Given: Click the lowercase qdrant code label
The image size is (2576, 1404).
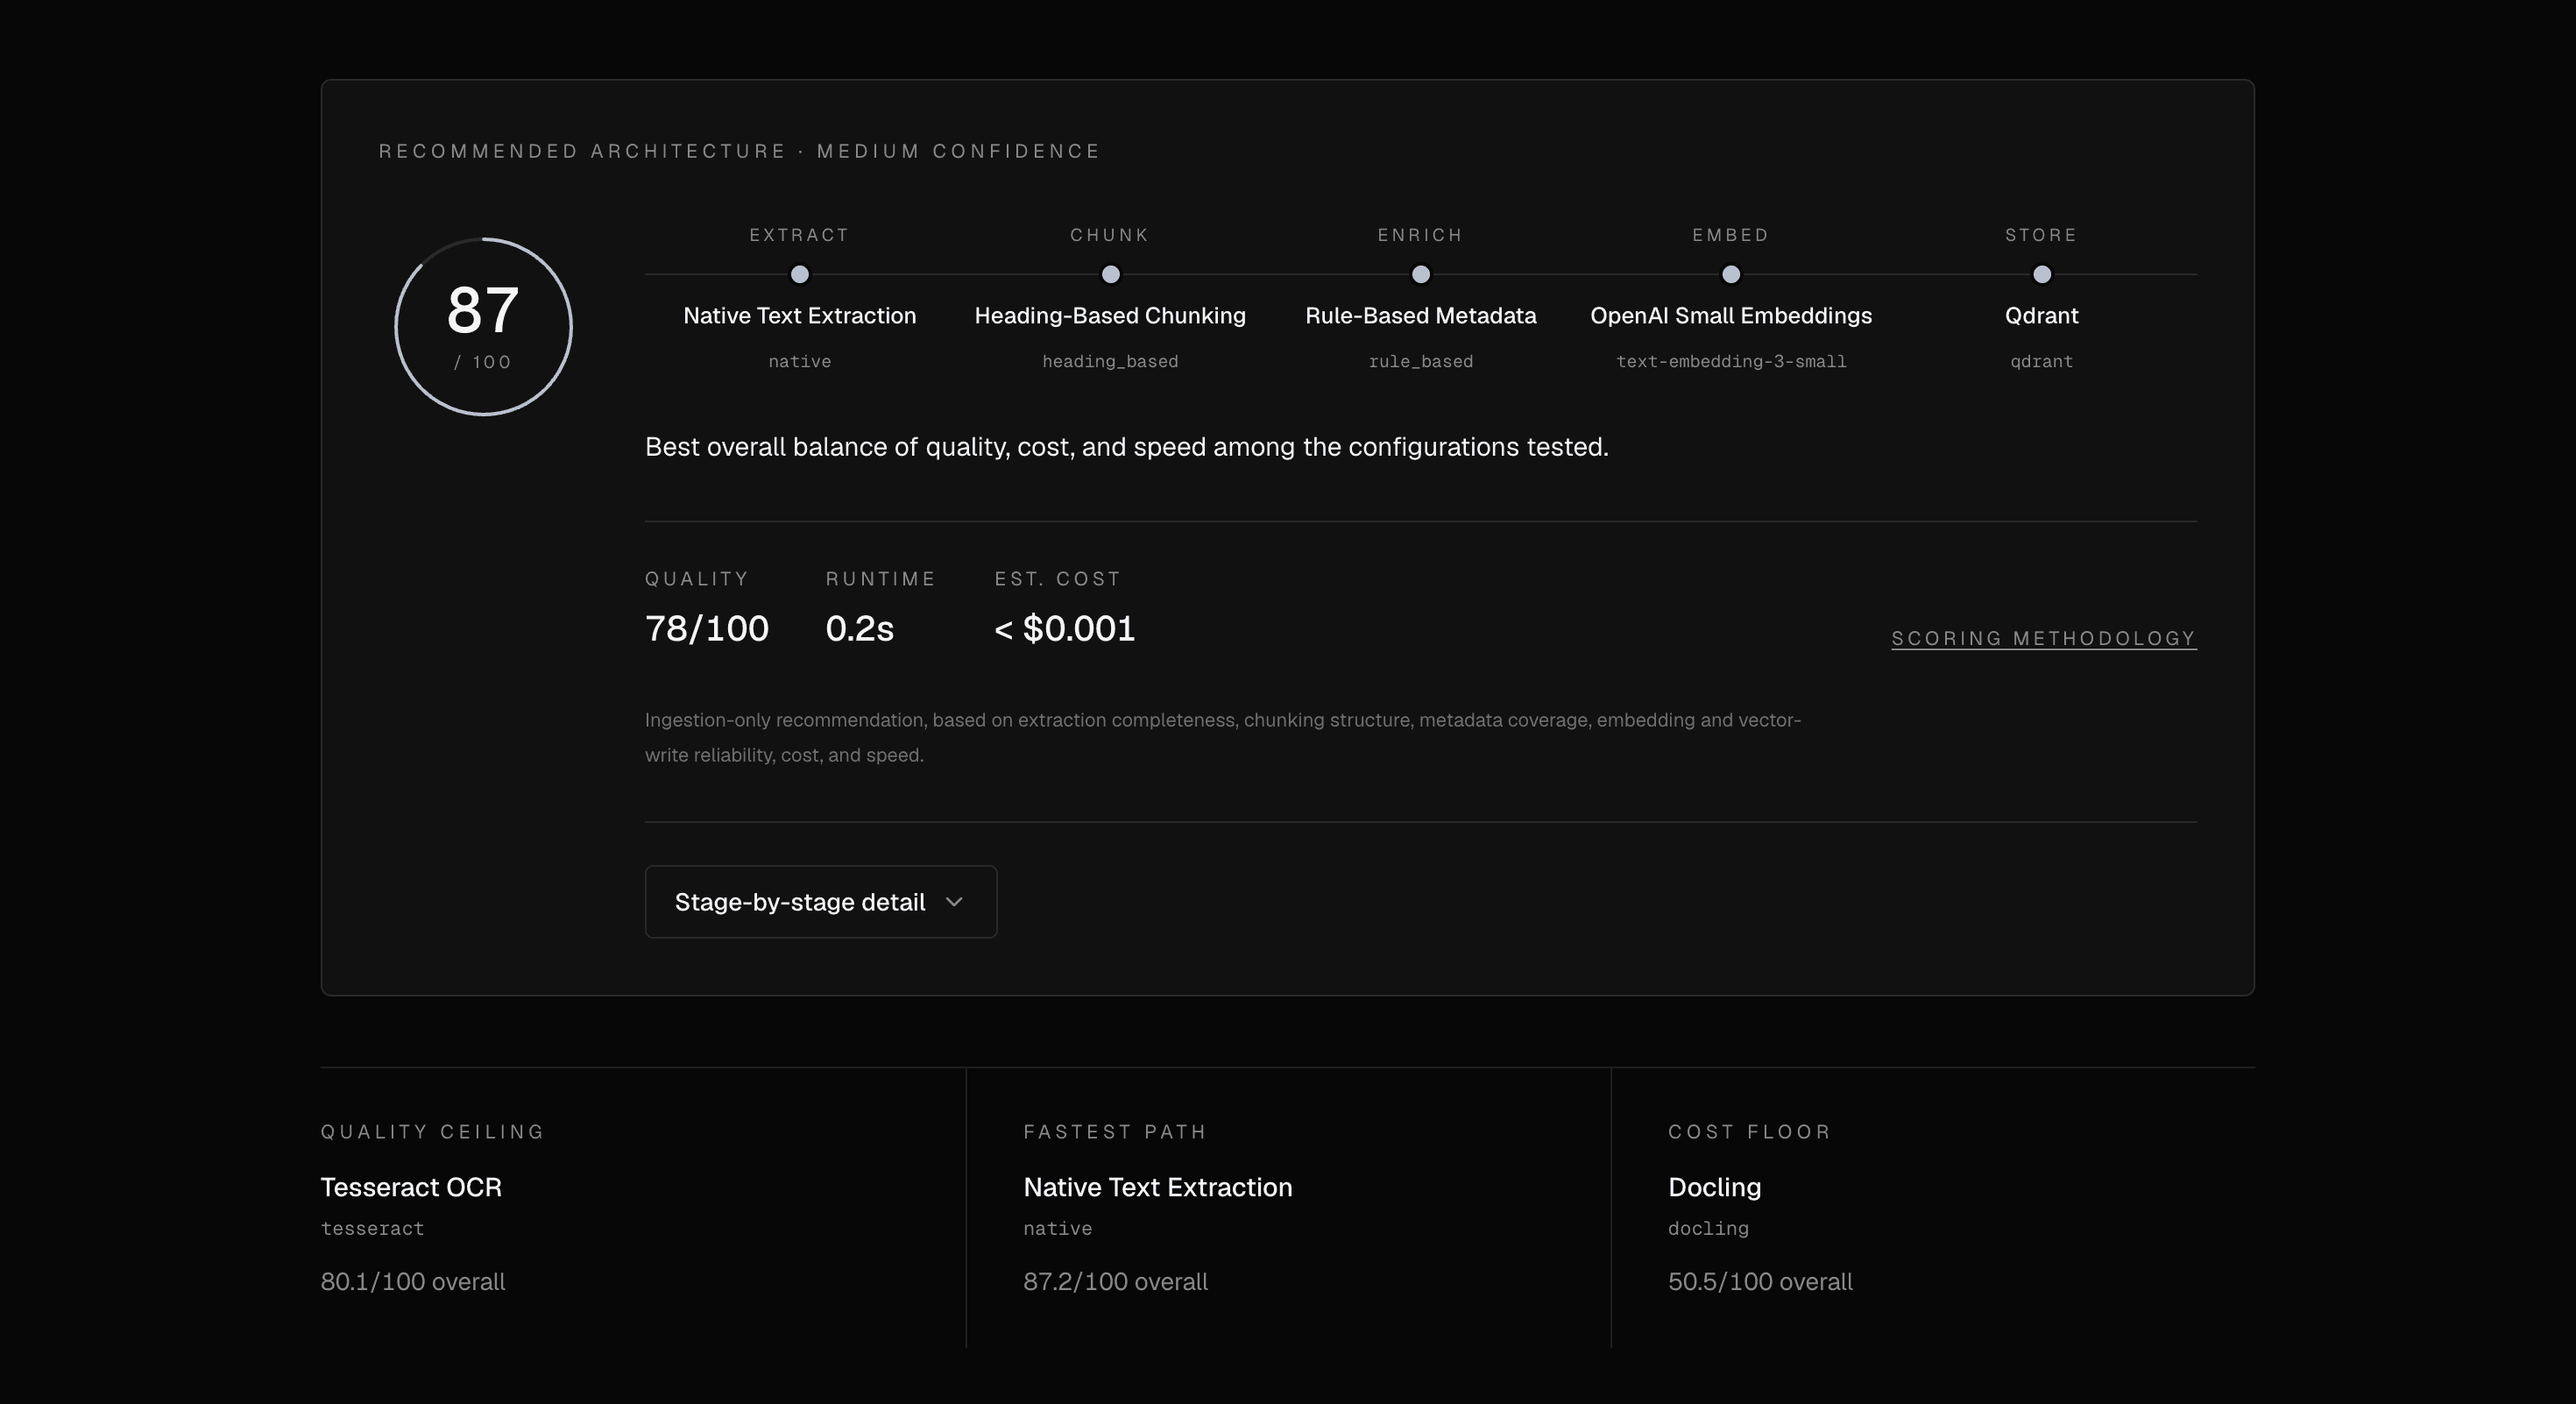Looking at the screenshot, I should coord(2042,361).
